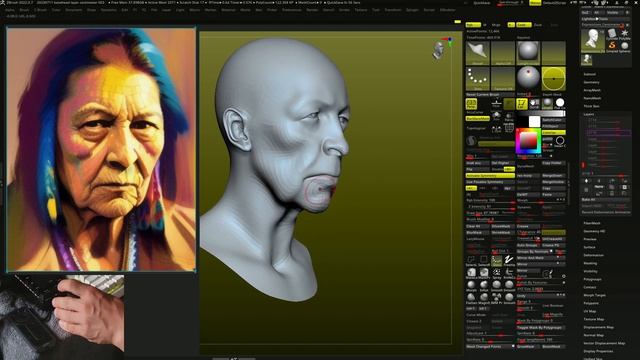Open the gray material sphere picker
Screen dimensions: 640x360
point(528,53)
